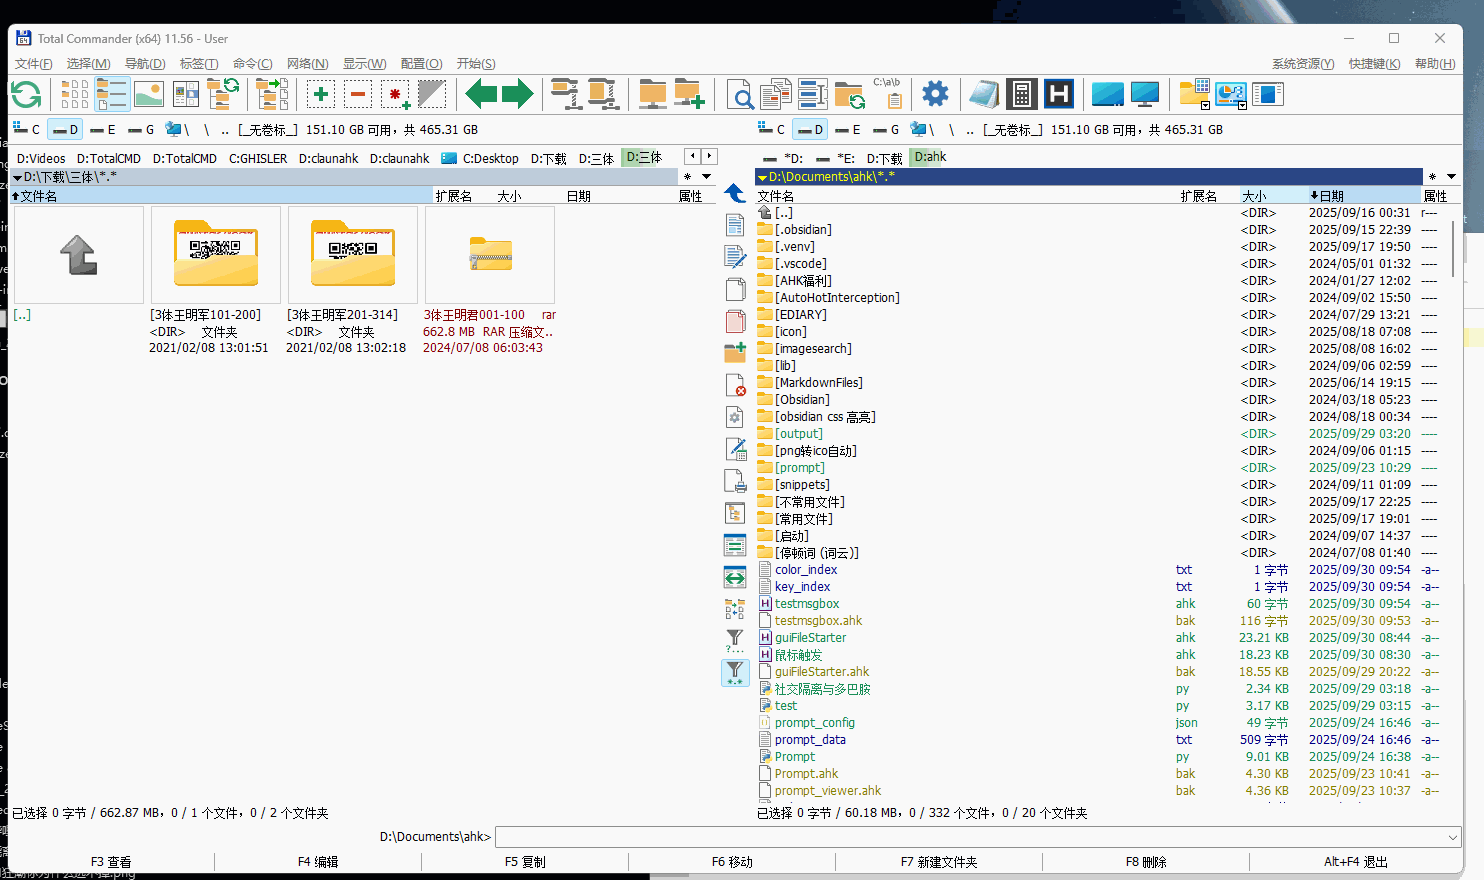
Task: Open left panel directory history dropdown arrow
Action: [x=706, y=177]
